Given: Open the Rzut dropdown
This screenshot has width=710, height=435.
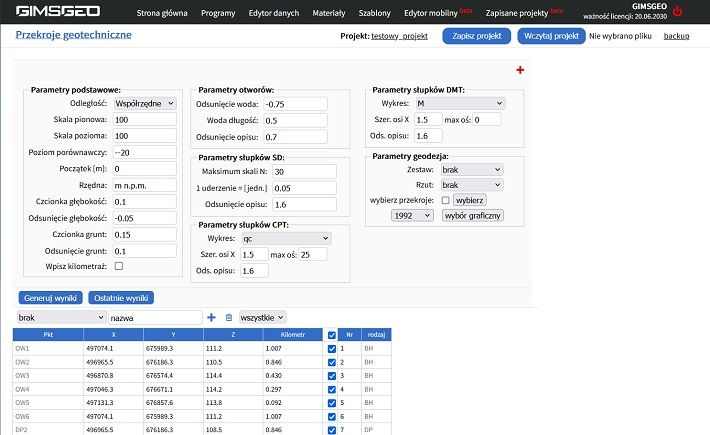Looking at the screenshot, I should [x=472, y=185].
